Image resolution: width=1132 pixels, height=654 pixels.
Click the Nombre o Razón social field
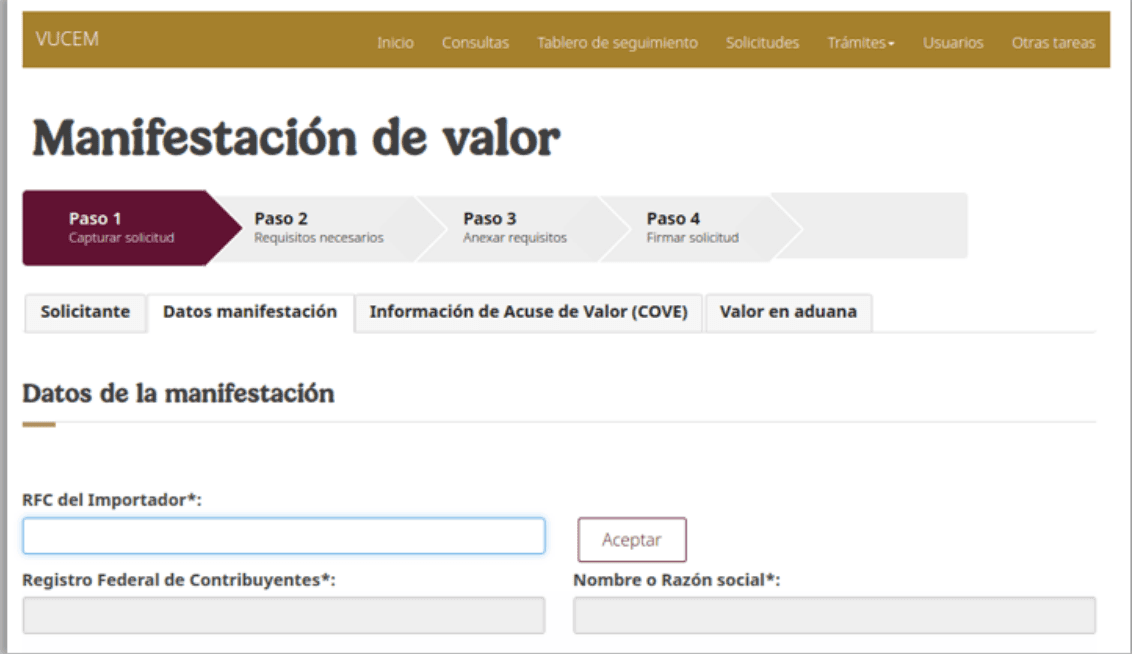point(835,615)
